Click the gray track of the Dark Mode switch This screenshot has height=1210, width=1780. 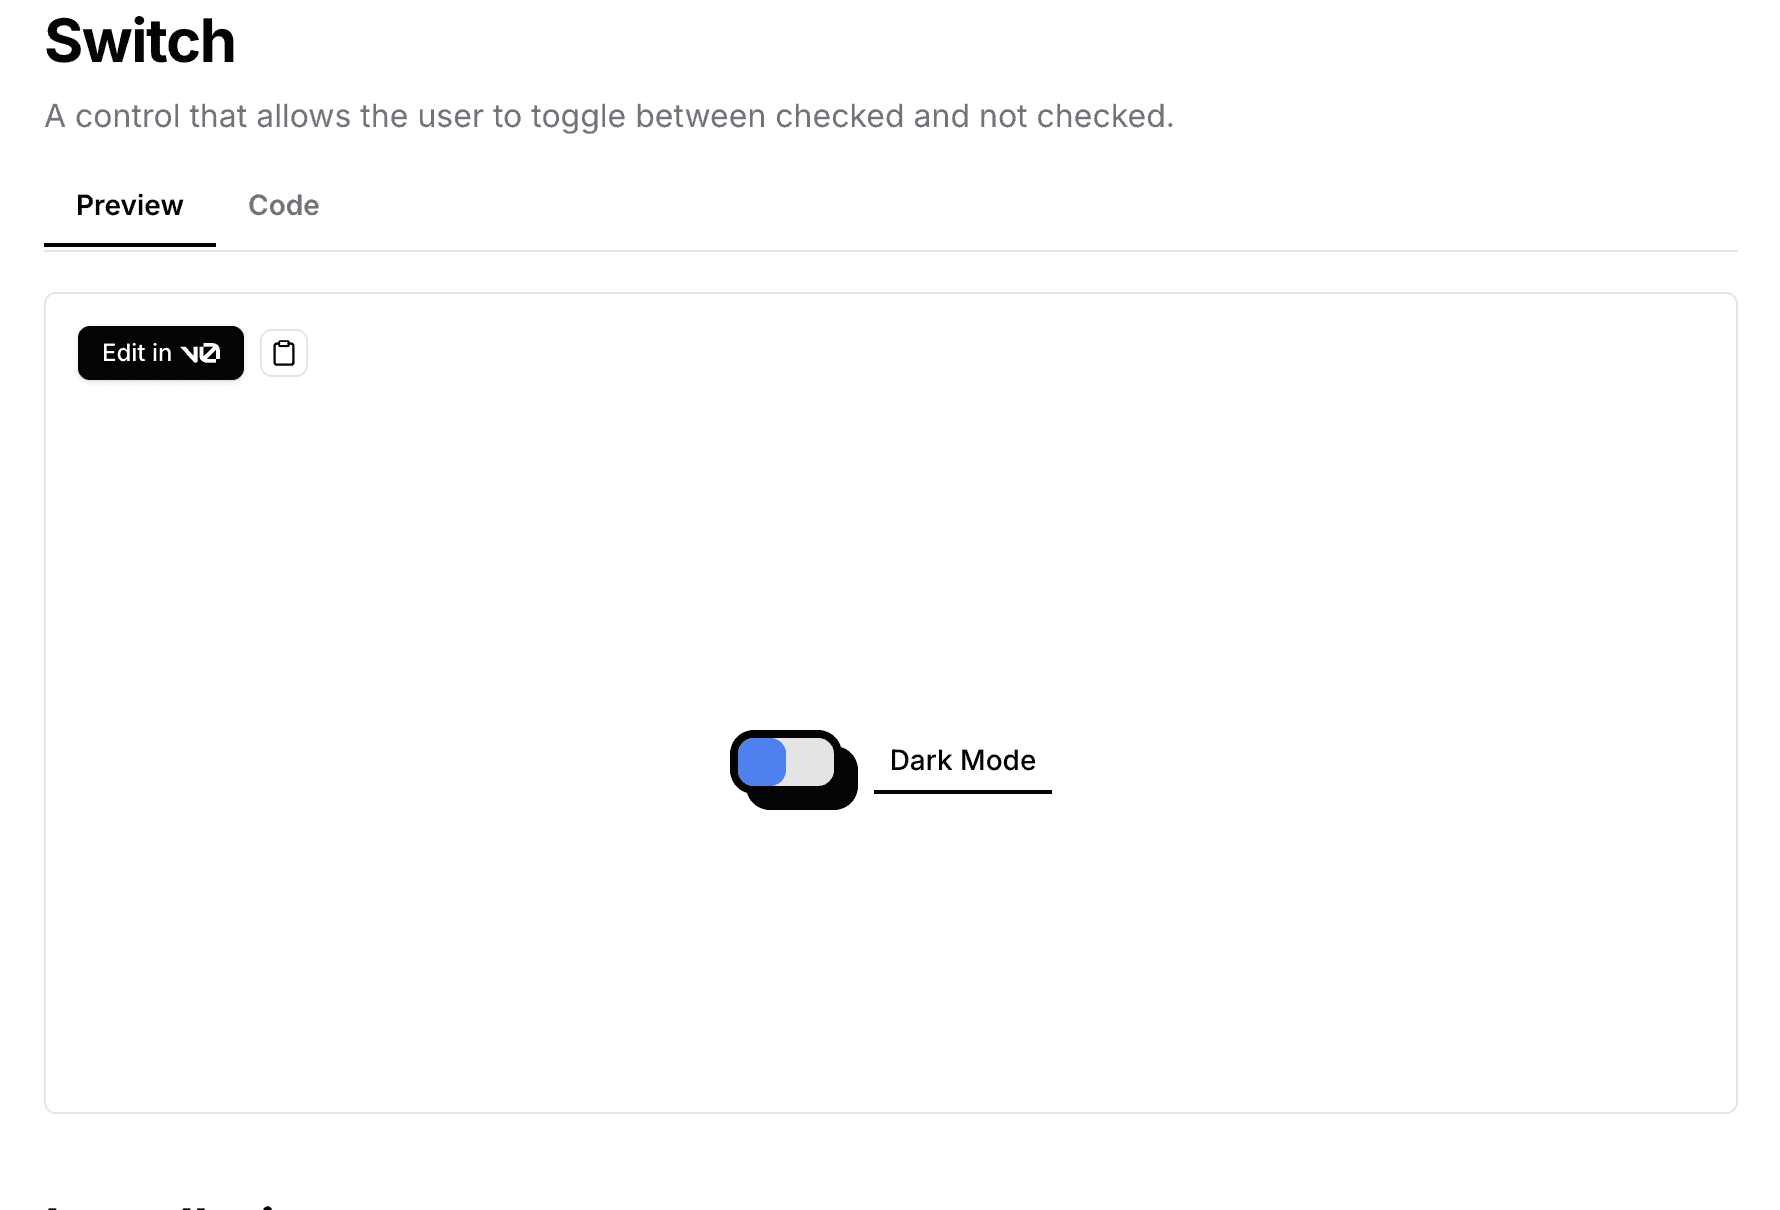tap(810, 763)
